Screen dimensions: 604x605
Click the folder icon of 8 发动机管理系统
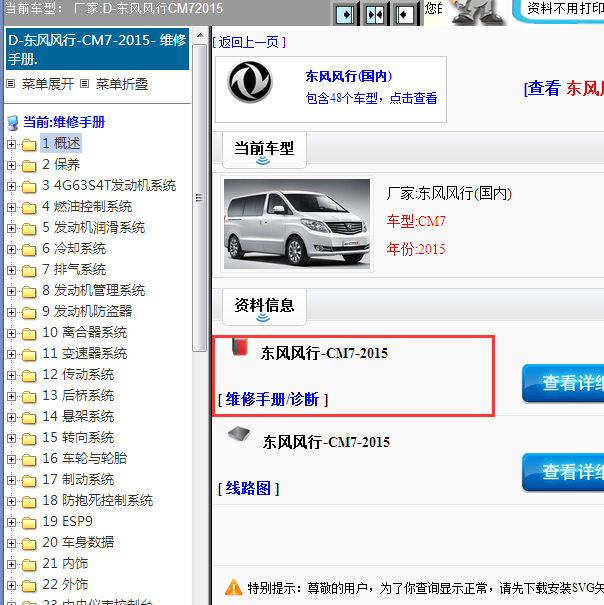click(29, 292)
